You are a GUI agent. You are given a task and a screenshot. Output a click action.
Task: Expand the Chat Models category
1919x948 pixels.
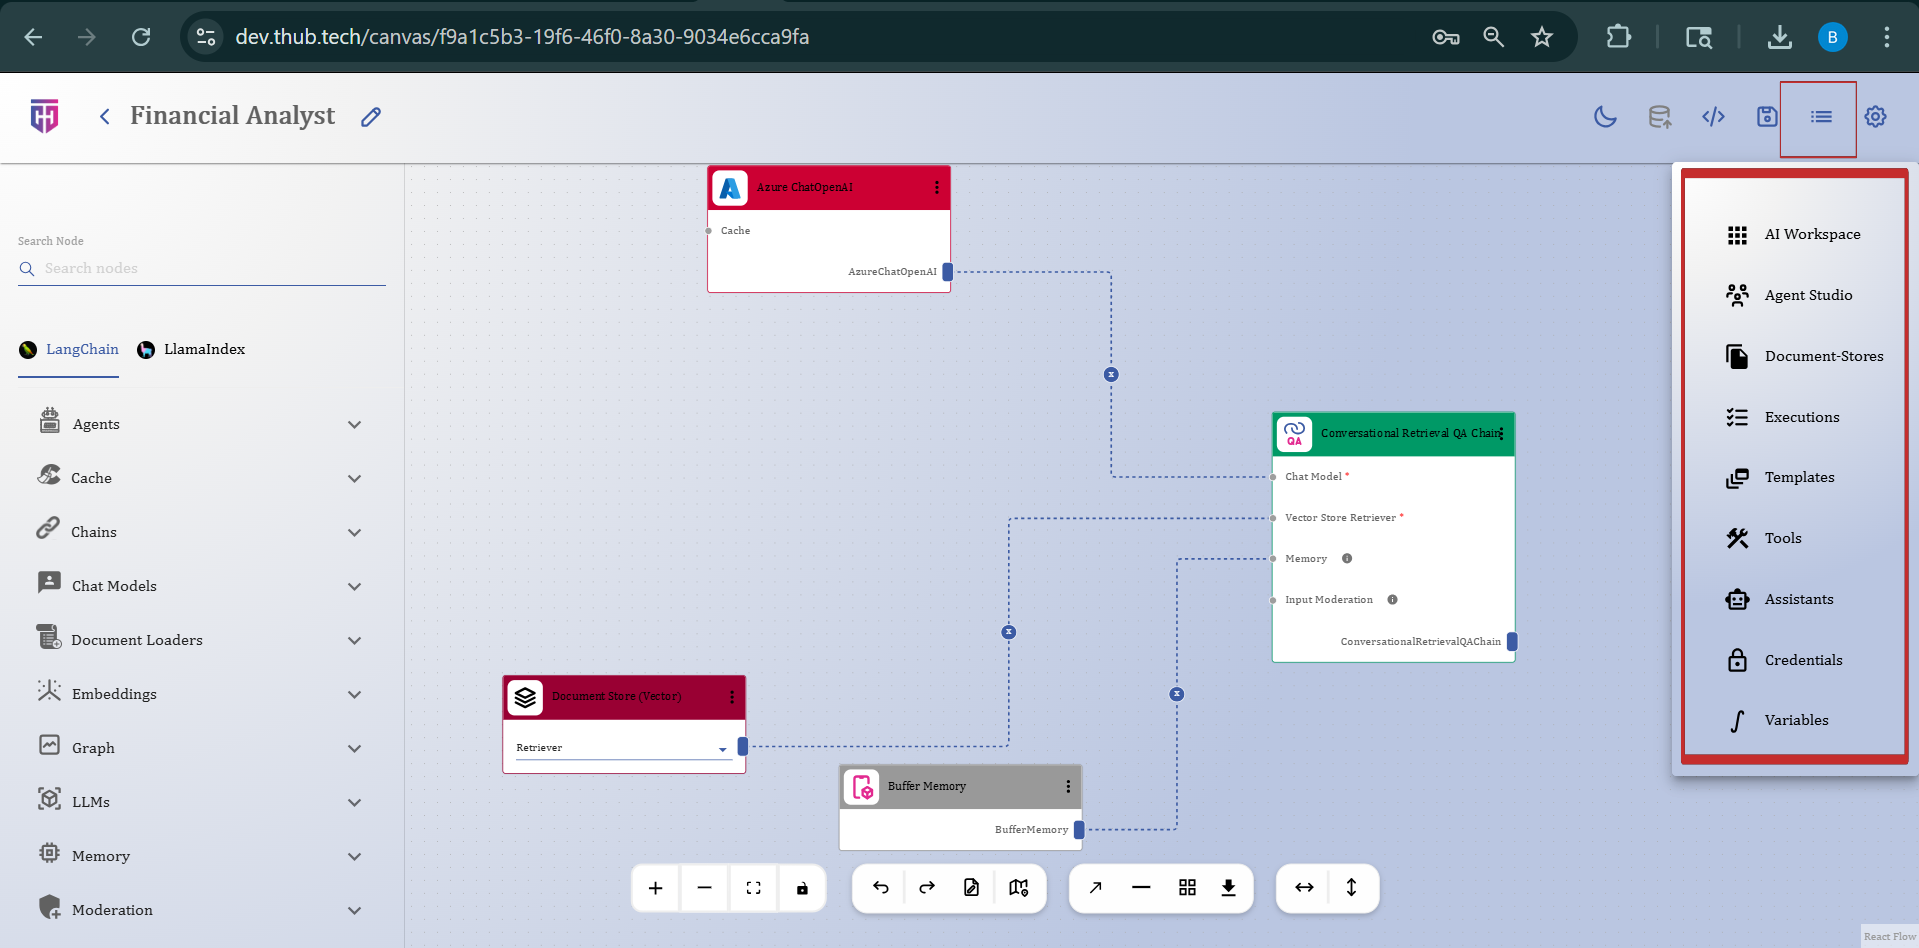point(354,587)
